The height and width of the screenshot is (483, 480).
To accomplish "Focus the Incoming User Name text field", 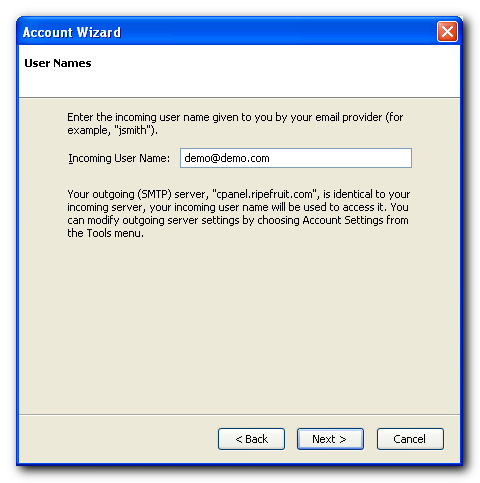I will coord(296,158).
